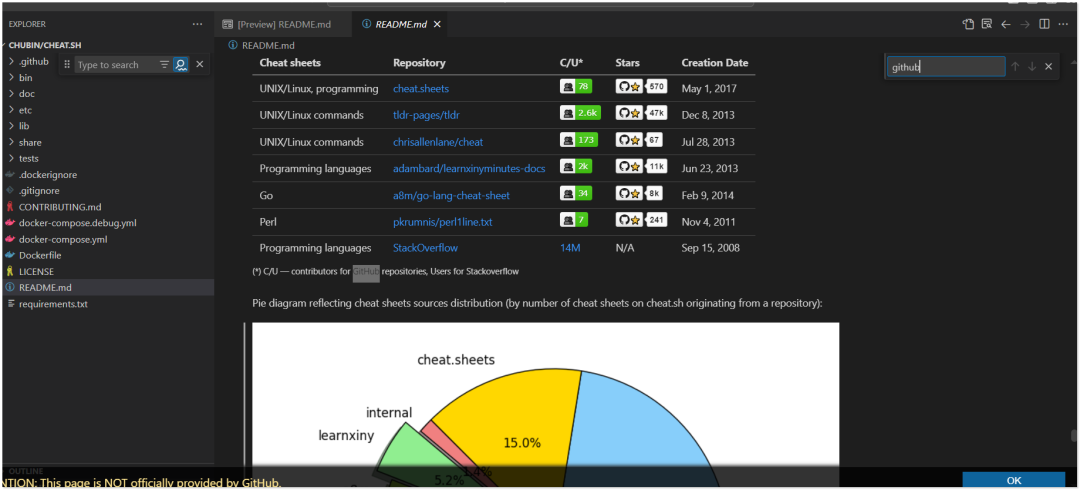Click the GitHub stars badge showing 241
This screenshot has height=490, width=1080.
click(x=641, y=220)
